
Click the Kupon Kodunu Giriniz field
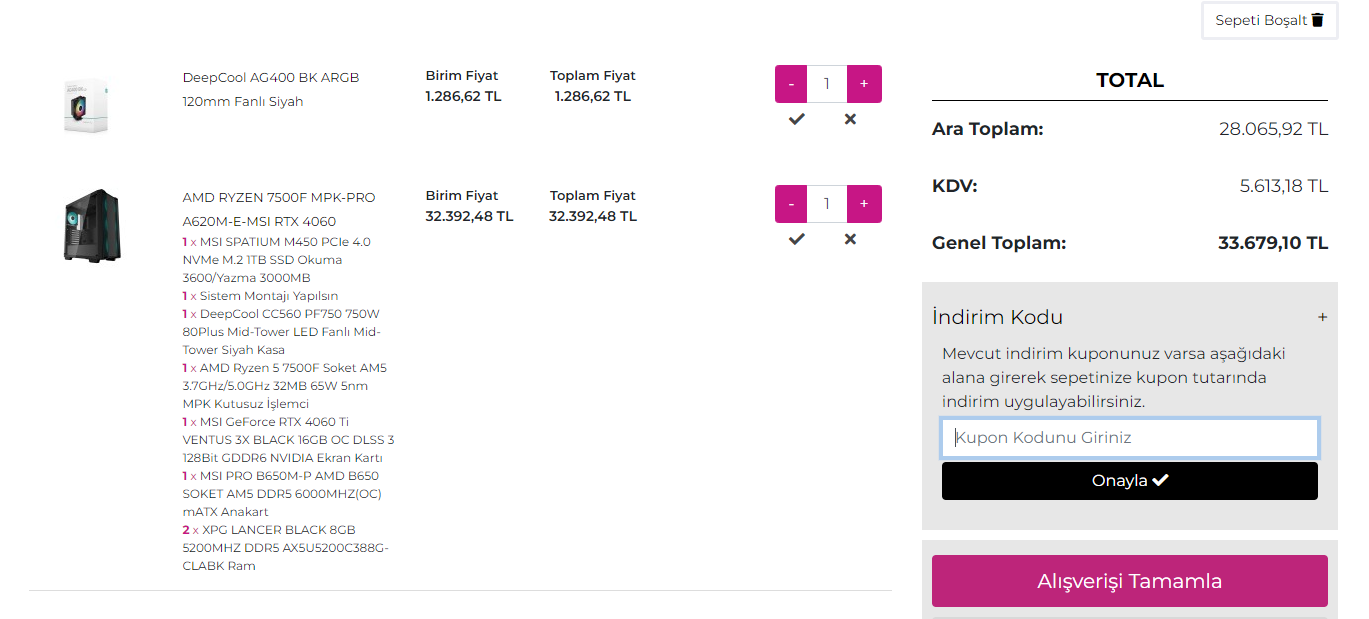pyautogui.click(x=1130, y=438)
